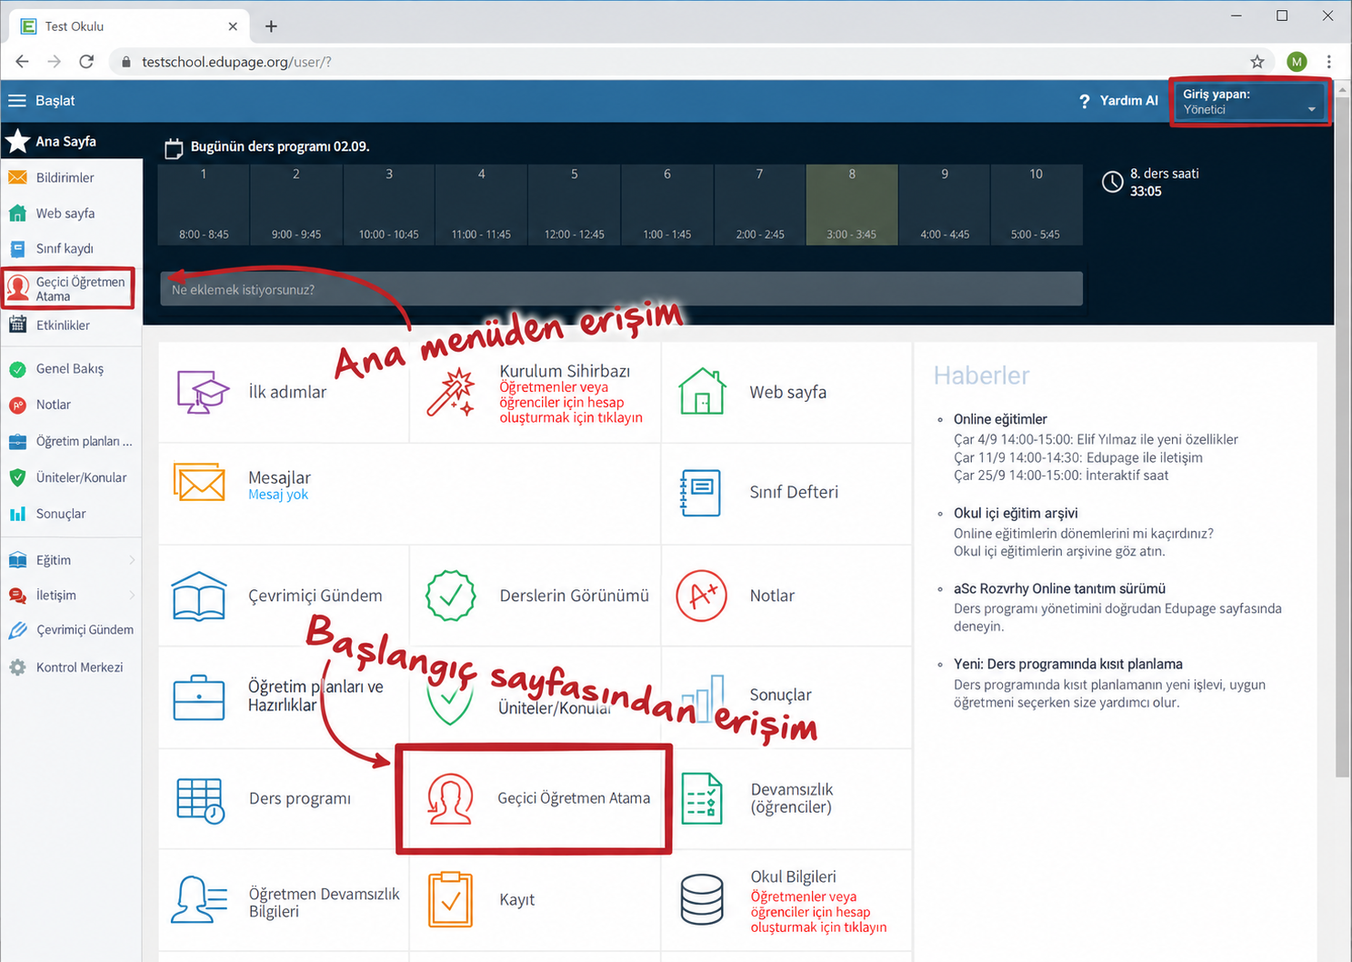The width and height of the screenshot is (1352, 962).
Task: Expand the Eğitim sidebar submenu
Action: [x=71, y=560]
